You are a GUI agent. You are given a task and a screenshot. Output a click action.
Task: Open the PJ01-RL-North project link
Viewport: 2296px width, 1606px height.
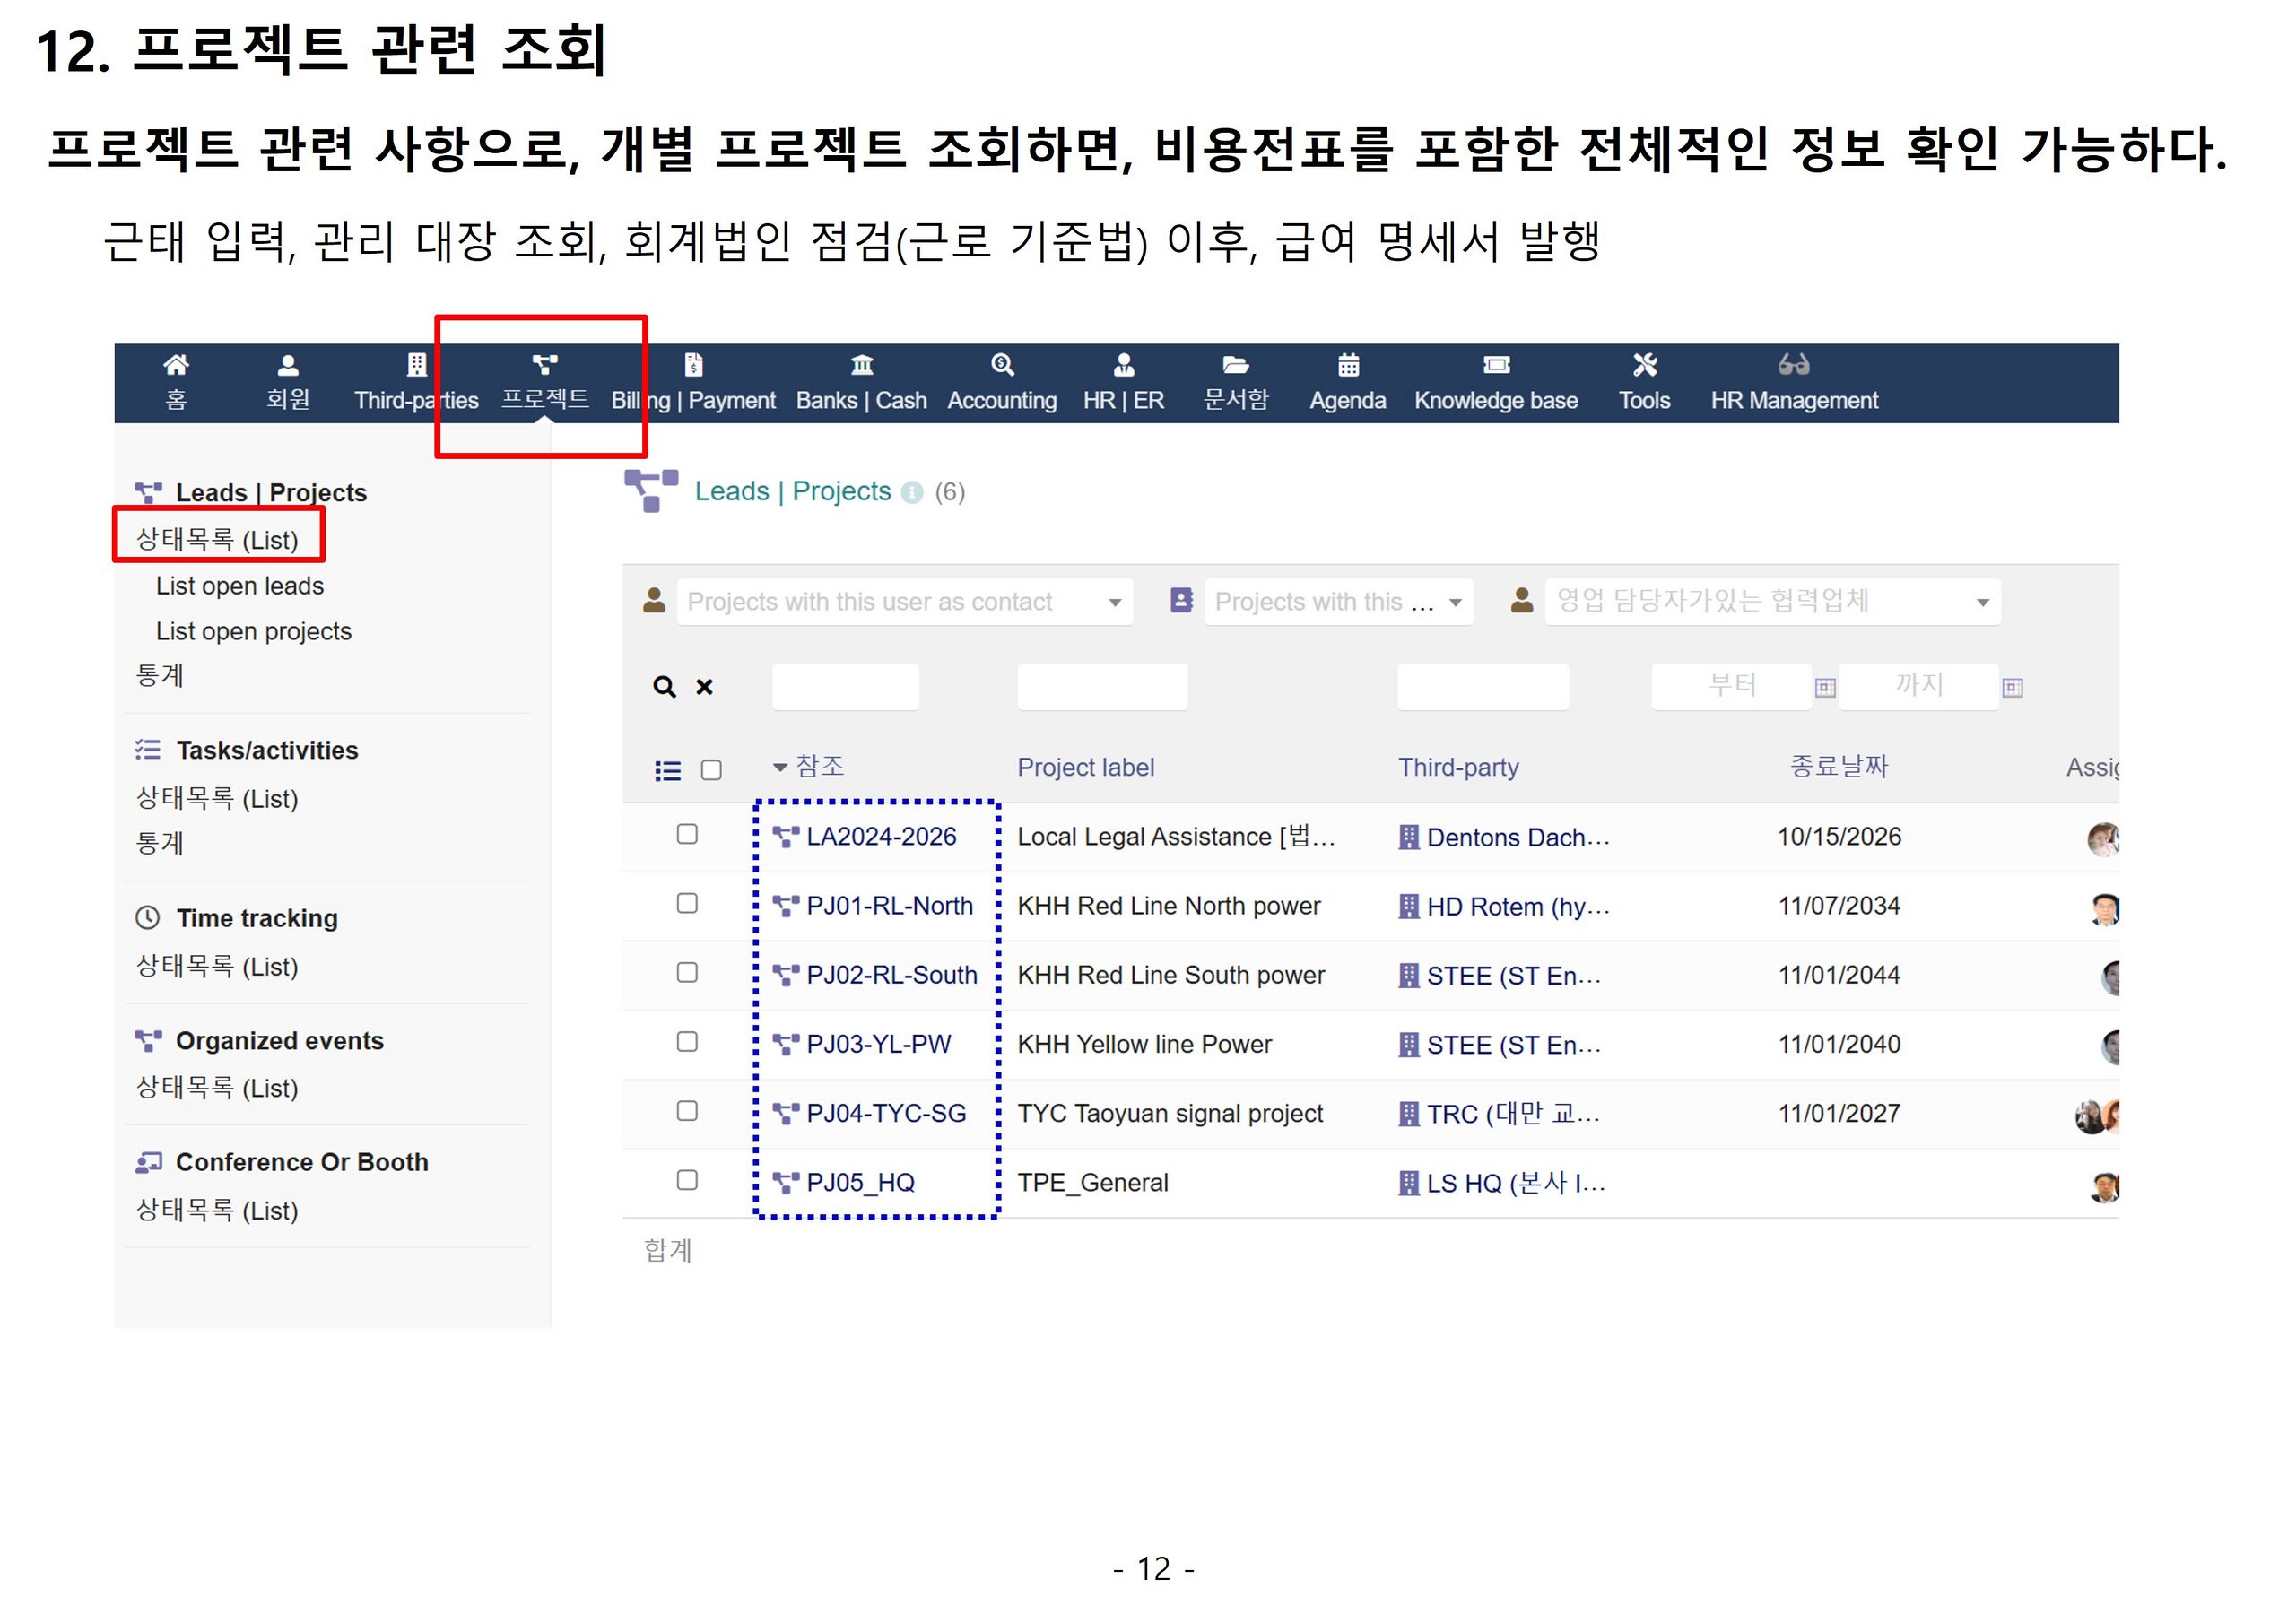pos(888,906)
